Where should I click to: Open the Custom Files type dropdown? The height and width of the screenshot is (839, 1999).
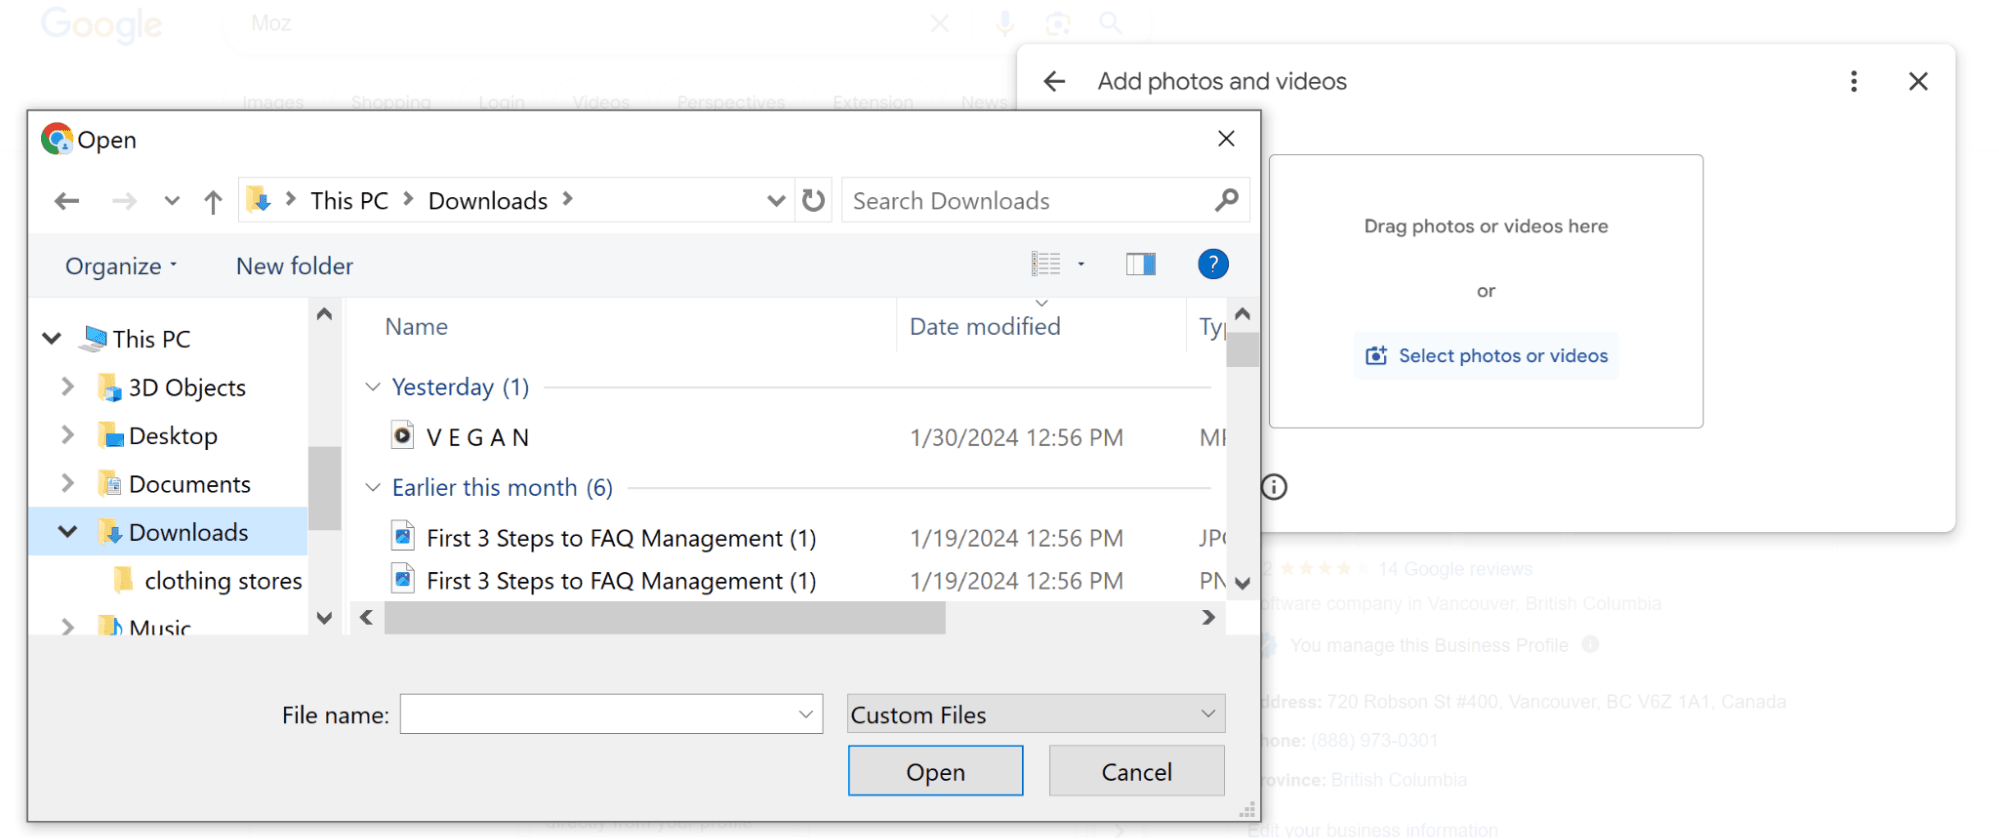pos(1035,714)
